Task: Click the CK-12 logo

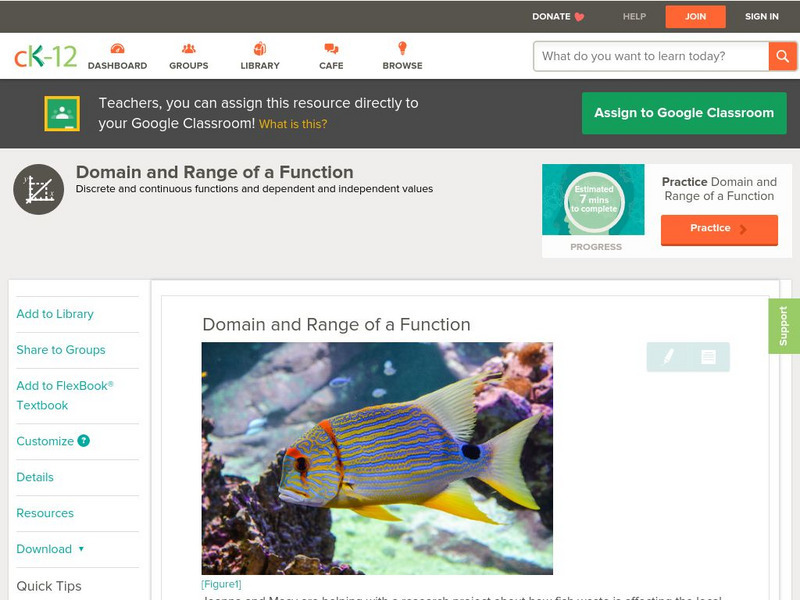Action: [45, 56]
